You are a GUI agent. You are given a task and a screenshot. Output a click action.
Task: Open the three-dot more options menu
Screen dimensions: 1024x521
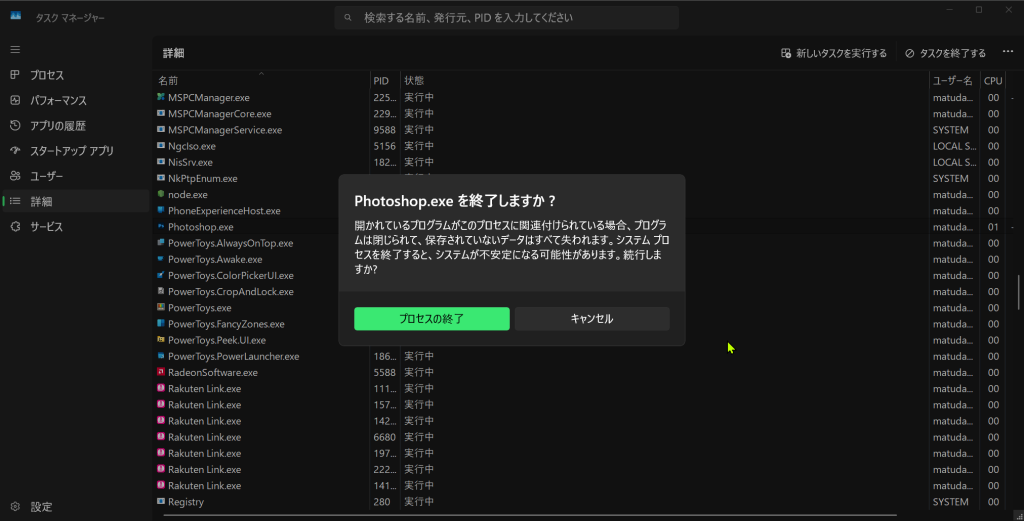pyautogui.click(x=1008, y=53)
